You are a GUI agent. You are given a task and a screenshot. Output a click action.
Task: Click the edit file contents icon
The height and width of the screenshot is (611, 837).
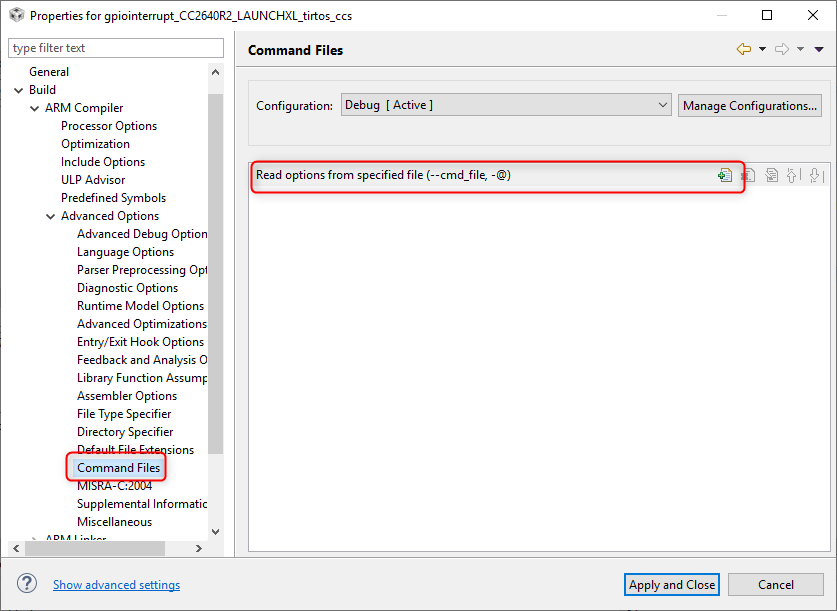pyautogui.click(x=772, y=175)
